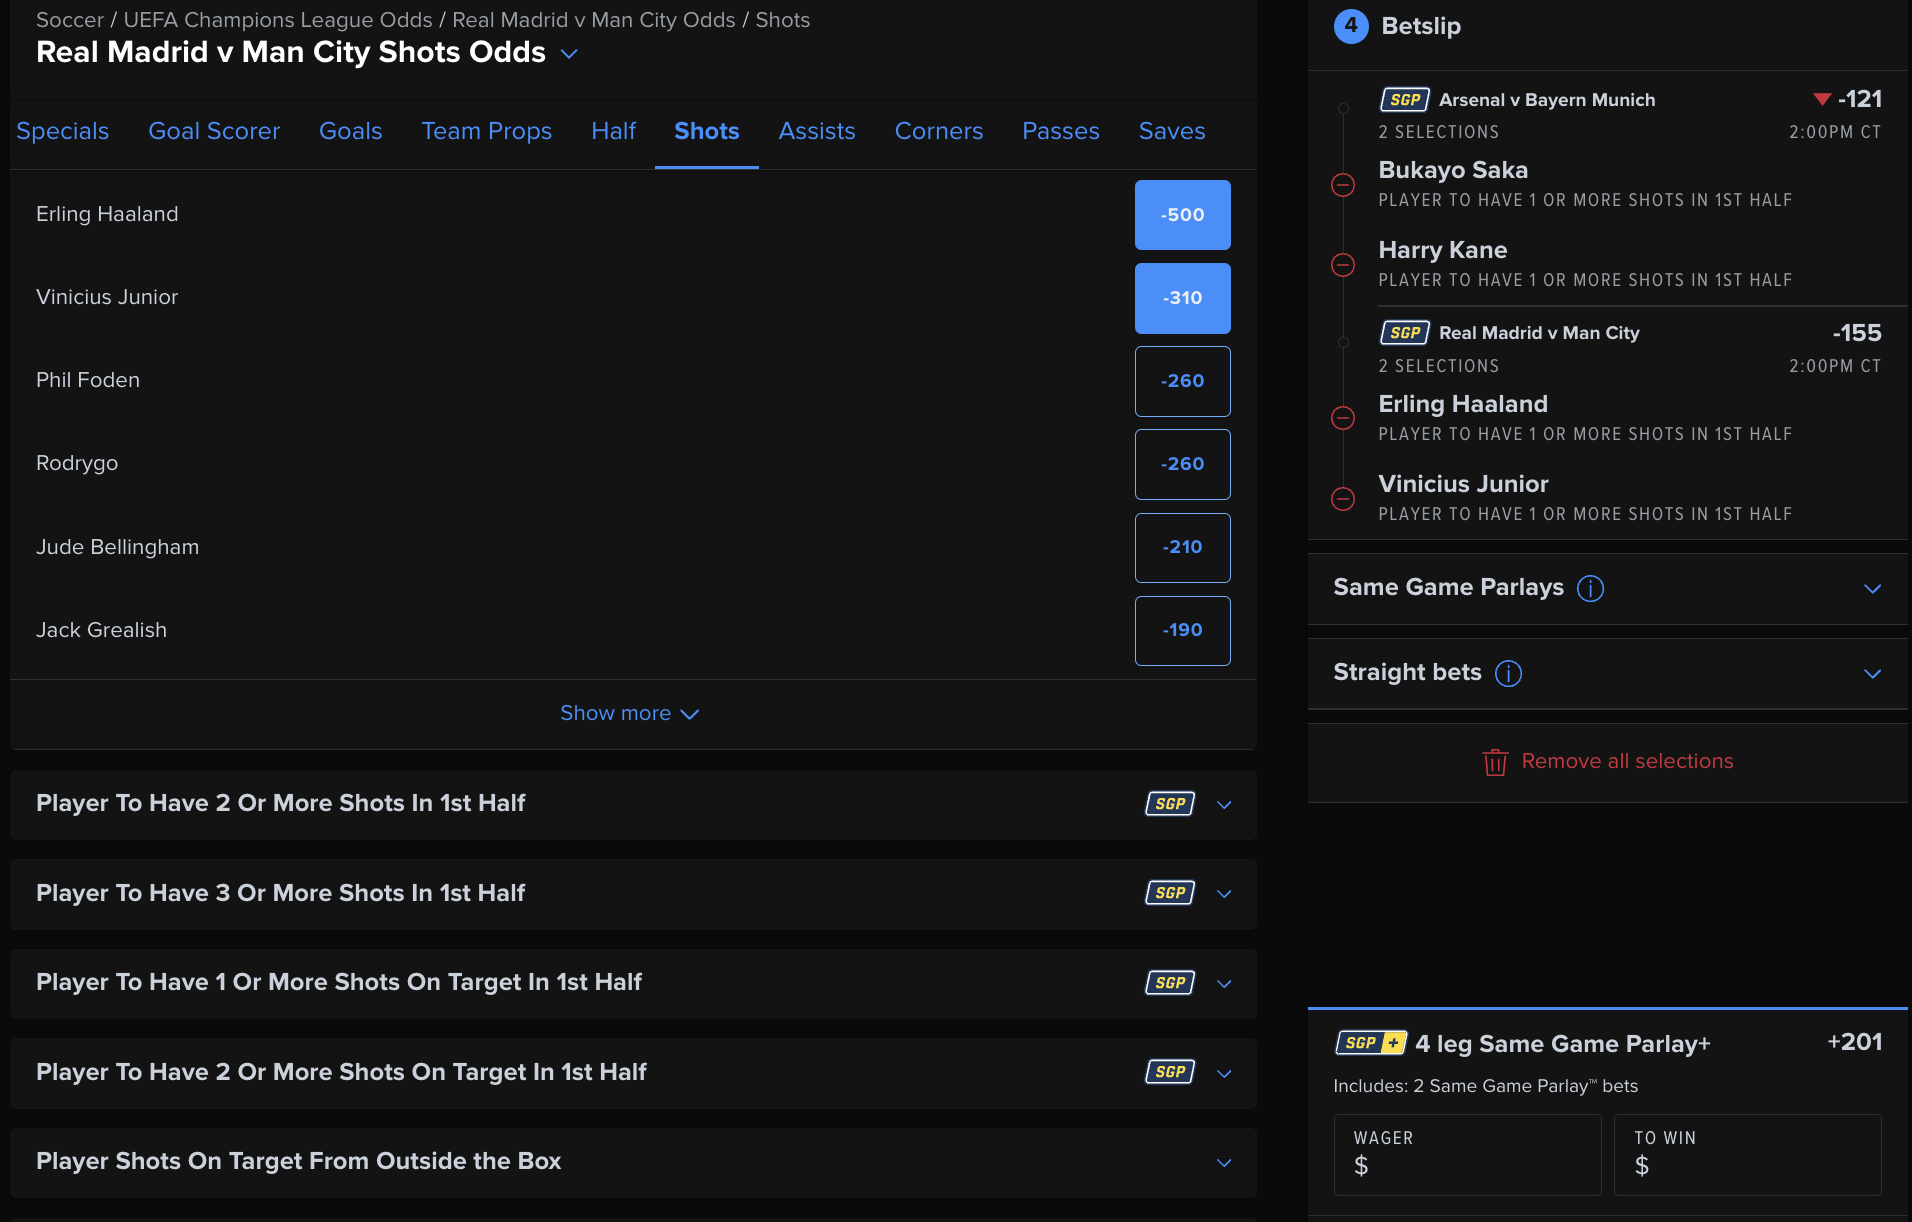Deselect Erling Haaland -500 odds
The width and height of the screenshot is (1912, 1222).
(x=1182, y=215)
